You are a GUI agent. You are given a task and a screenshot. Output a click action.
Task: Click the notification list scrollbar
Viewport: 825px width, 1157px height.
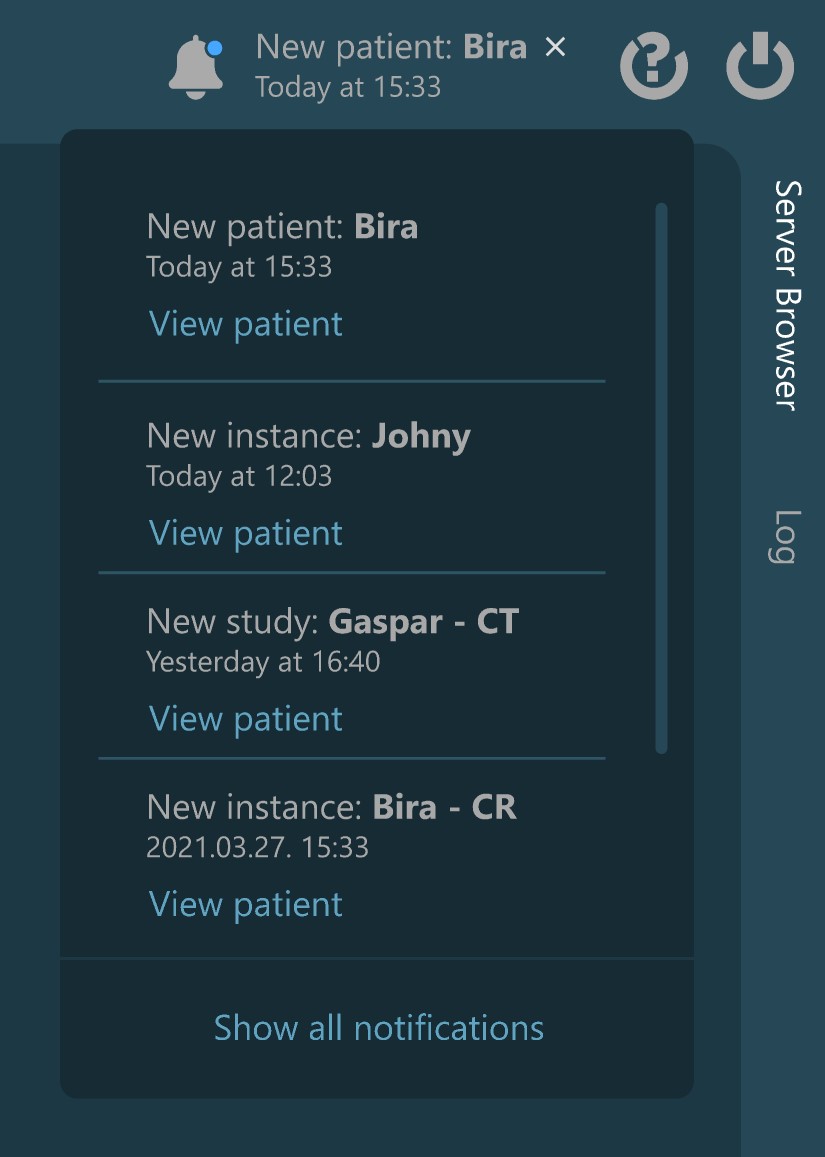tap(661, 477)
